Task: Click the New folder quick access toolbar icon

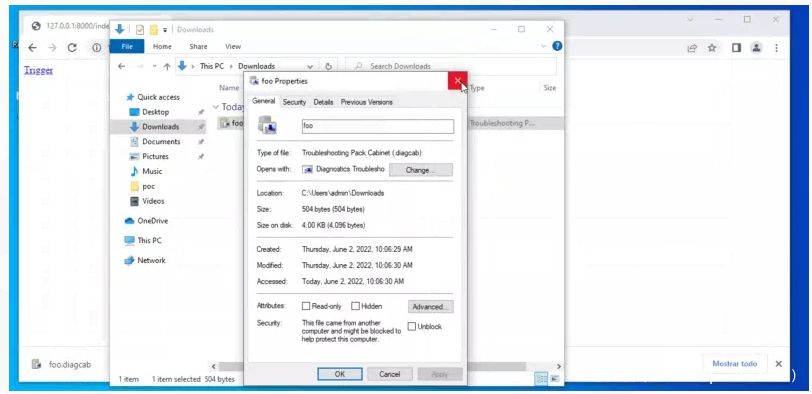Action: 154,30
